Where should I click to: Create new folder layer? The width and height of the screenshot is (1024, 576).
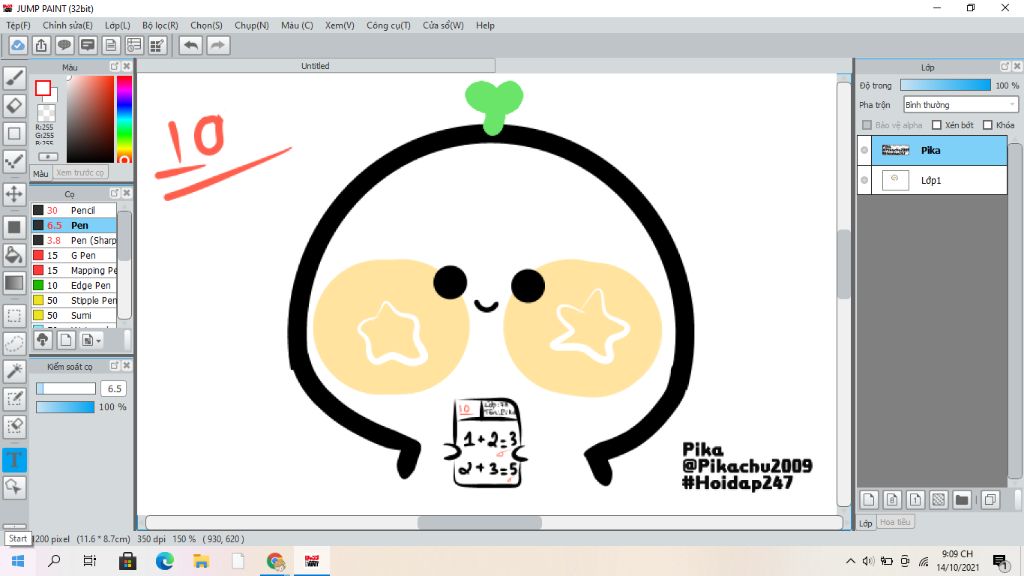962,500
